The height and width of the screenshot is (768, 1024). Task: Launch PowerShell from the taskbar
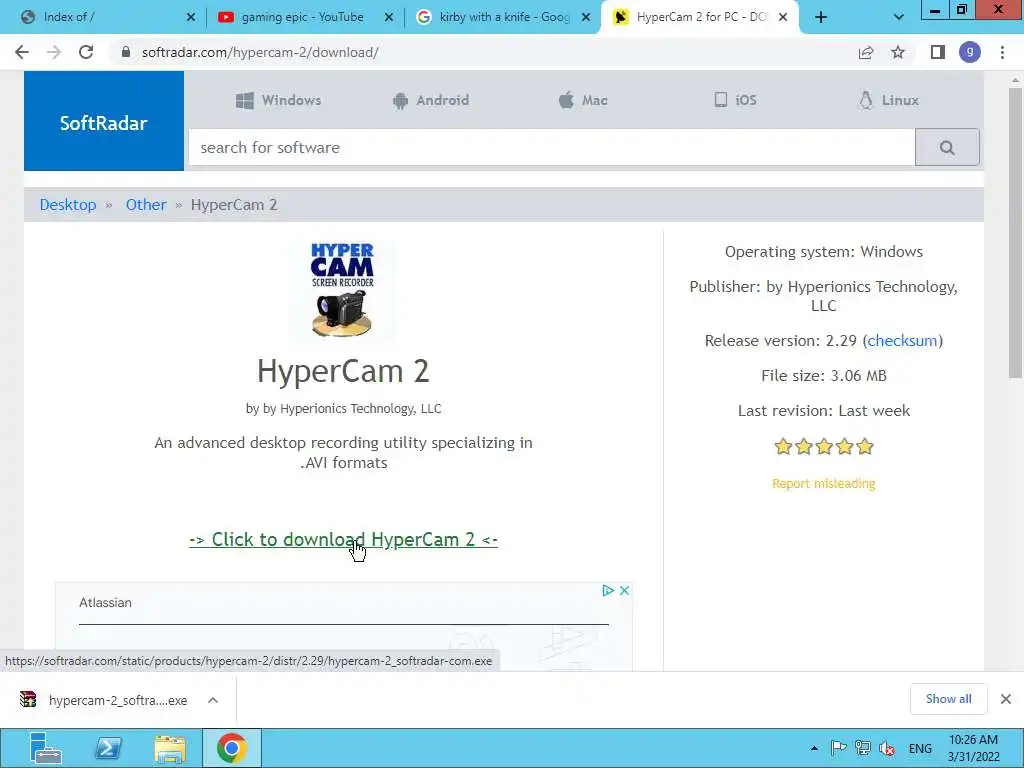point(108,748)
